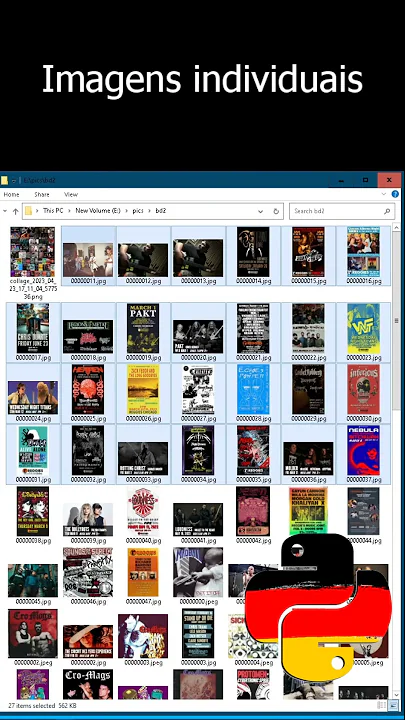This screenshot has width=405, height=720.
Task: Navigate to the pics breadcrumb
Action: (138, 211)
